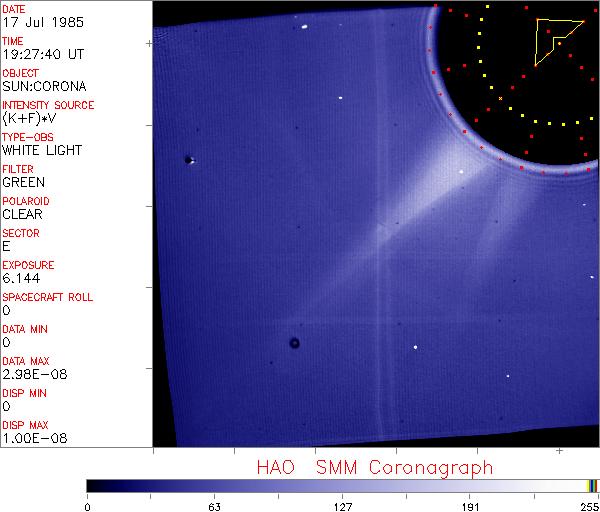This screenshot has width=600, height=512.
Task: Click the GREEN filter value
Action: click(x=24, y=182)
